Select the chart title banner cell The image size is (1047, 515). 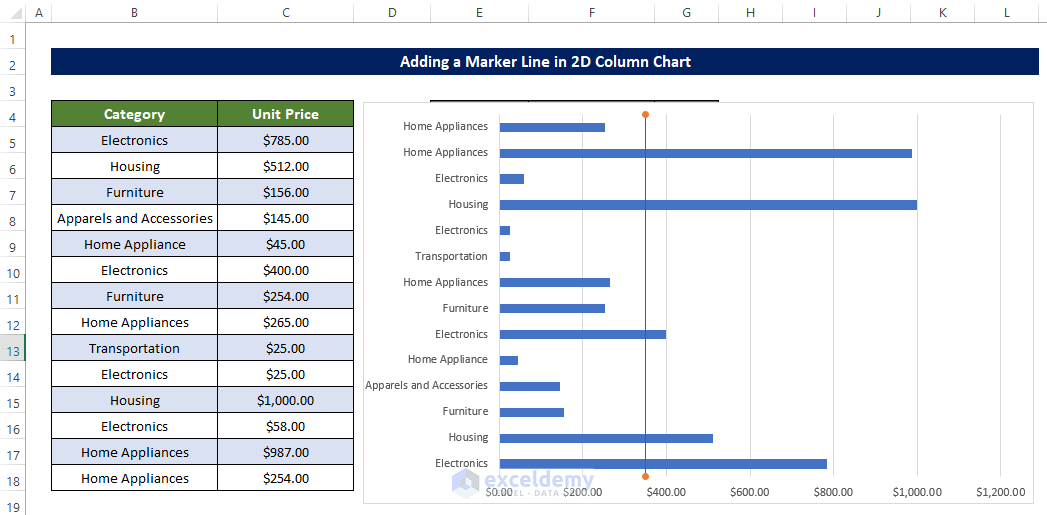pos(545,62)
